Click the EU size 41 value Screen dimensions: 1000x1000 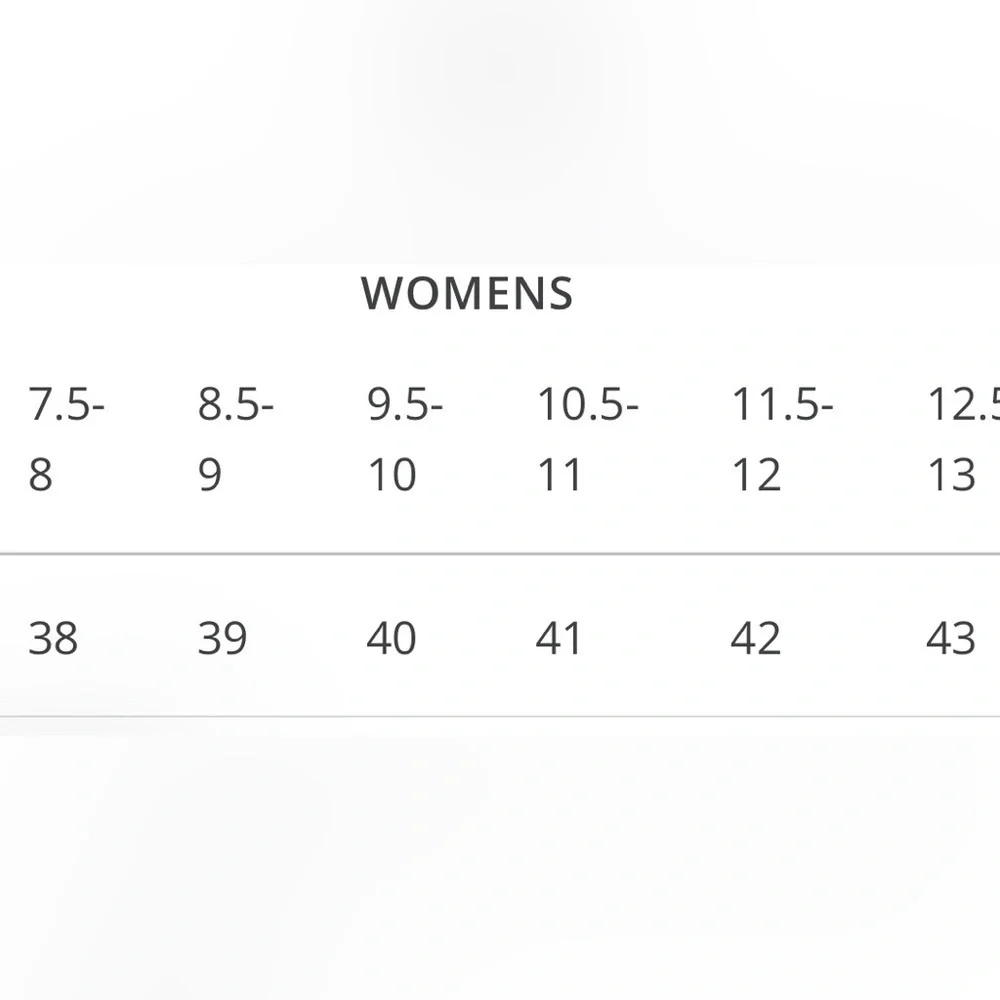[x=559, y=638]
